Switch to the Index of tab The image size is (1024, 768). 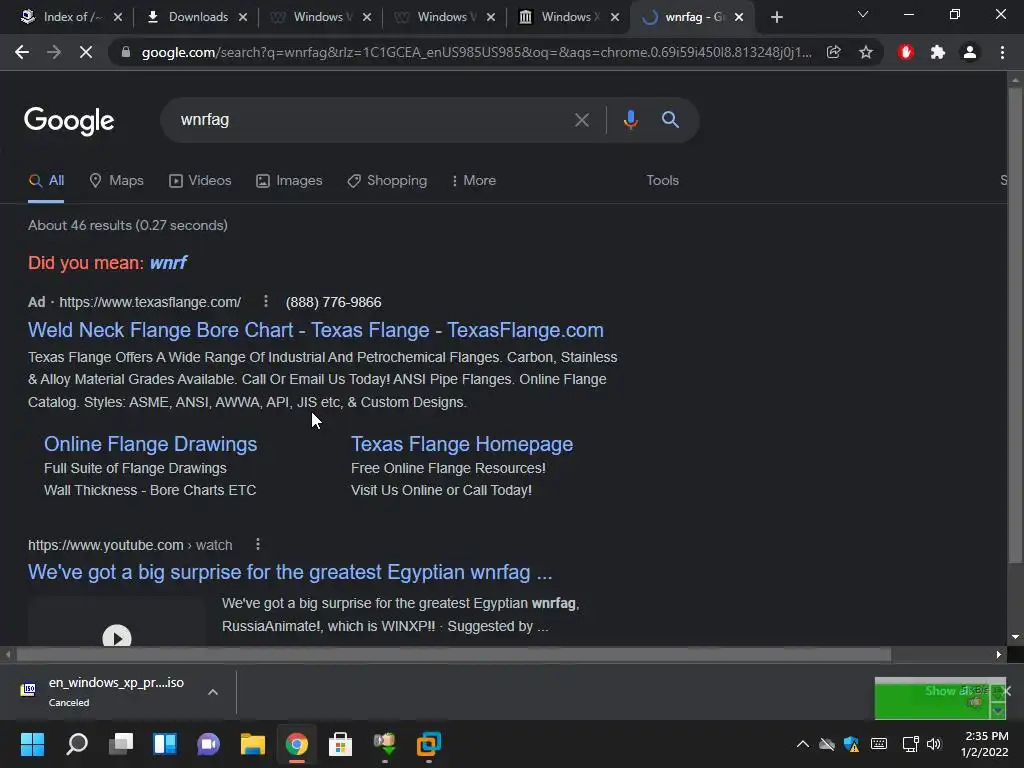click(62, 17)
